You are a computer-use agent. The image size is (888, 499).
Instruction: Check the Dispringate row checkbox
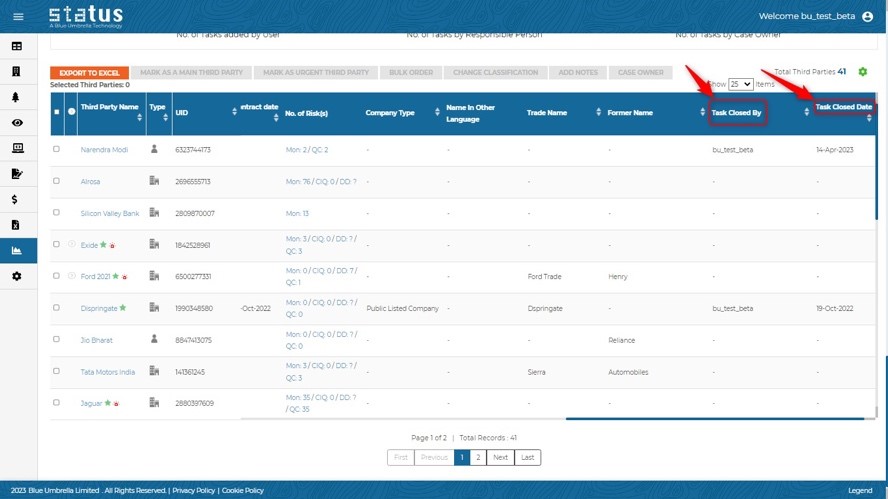[x=56, y=308]
